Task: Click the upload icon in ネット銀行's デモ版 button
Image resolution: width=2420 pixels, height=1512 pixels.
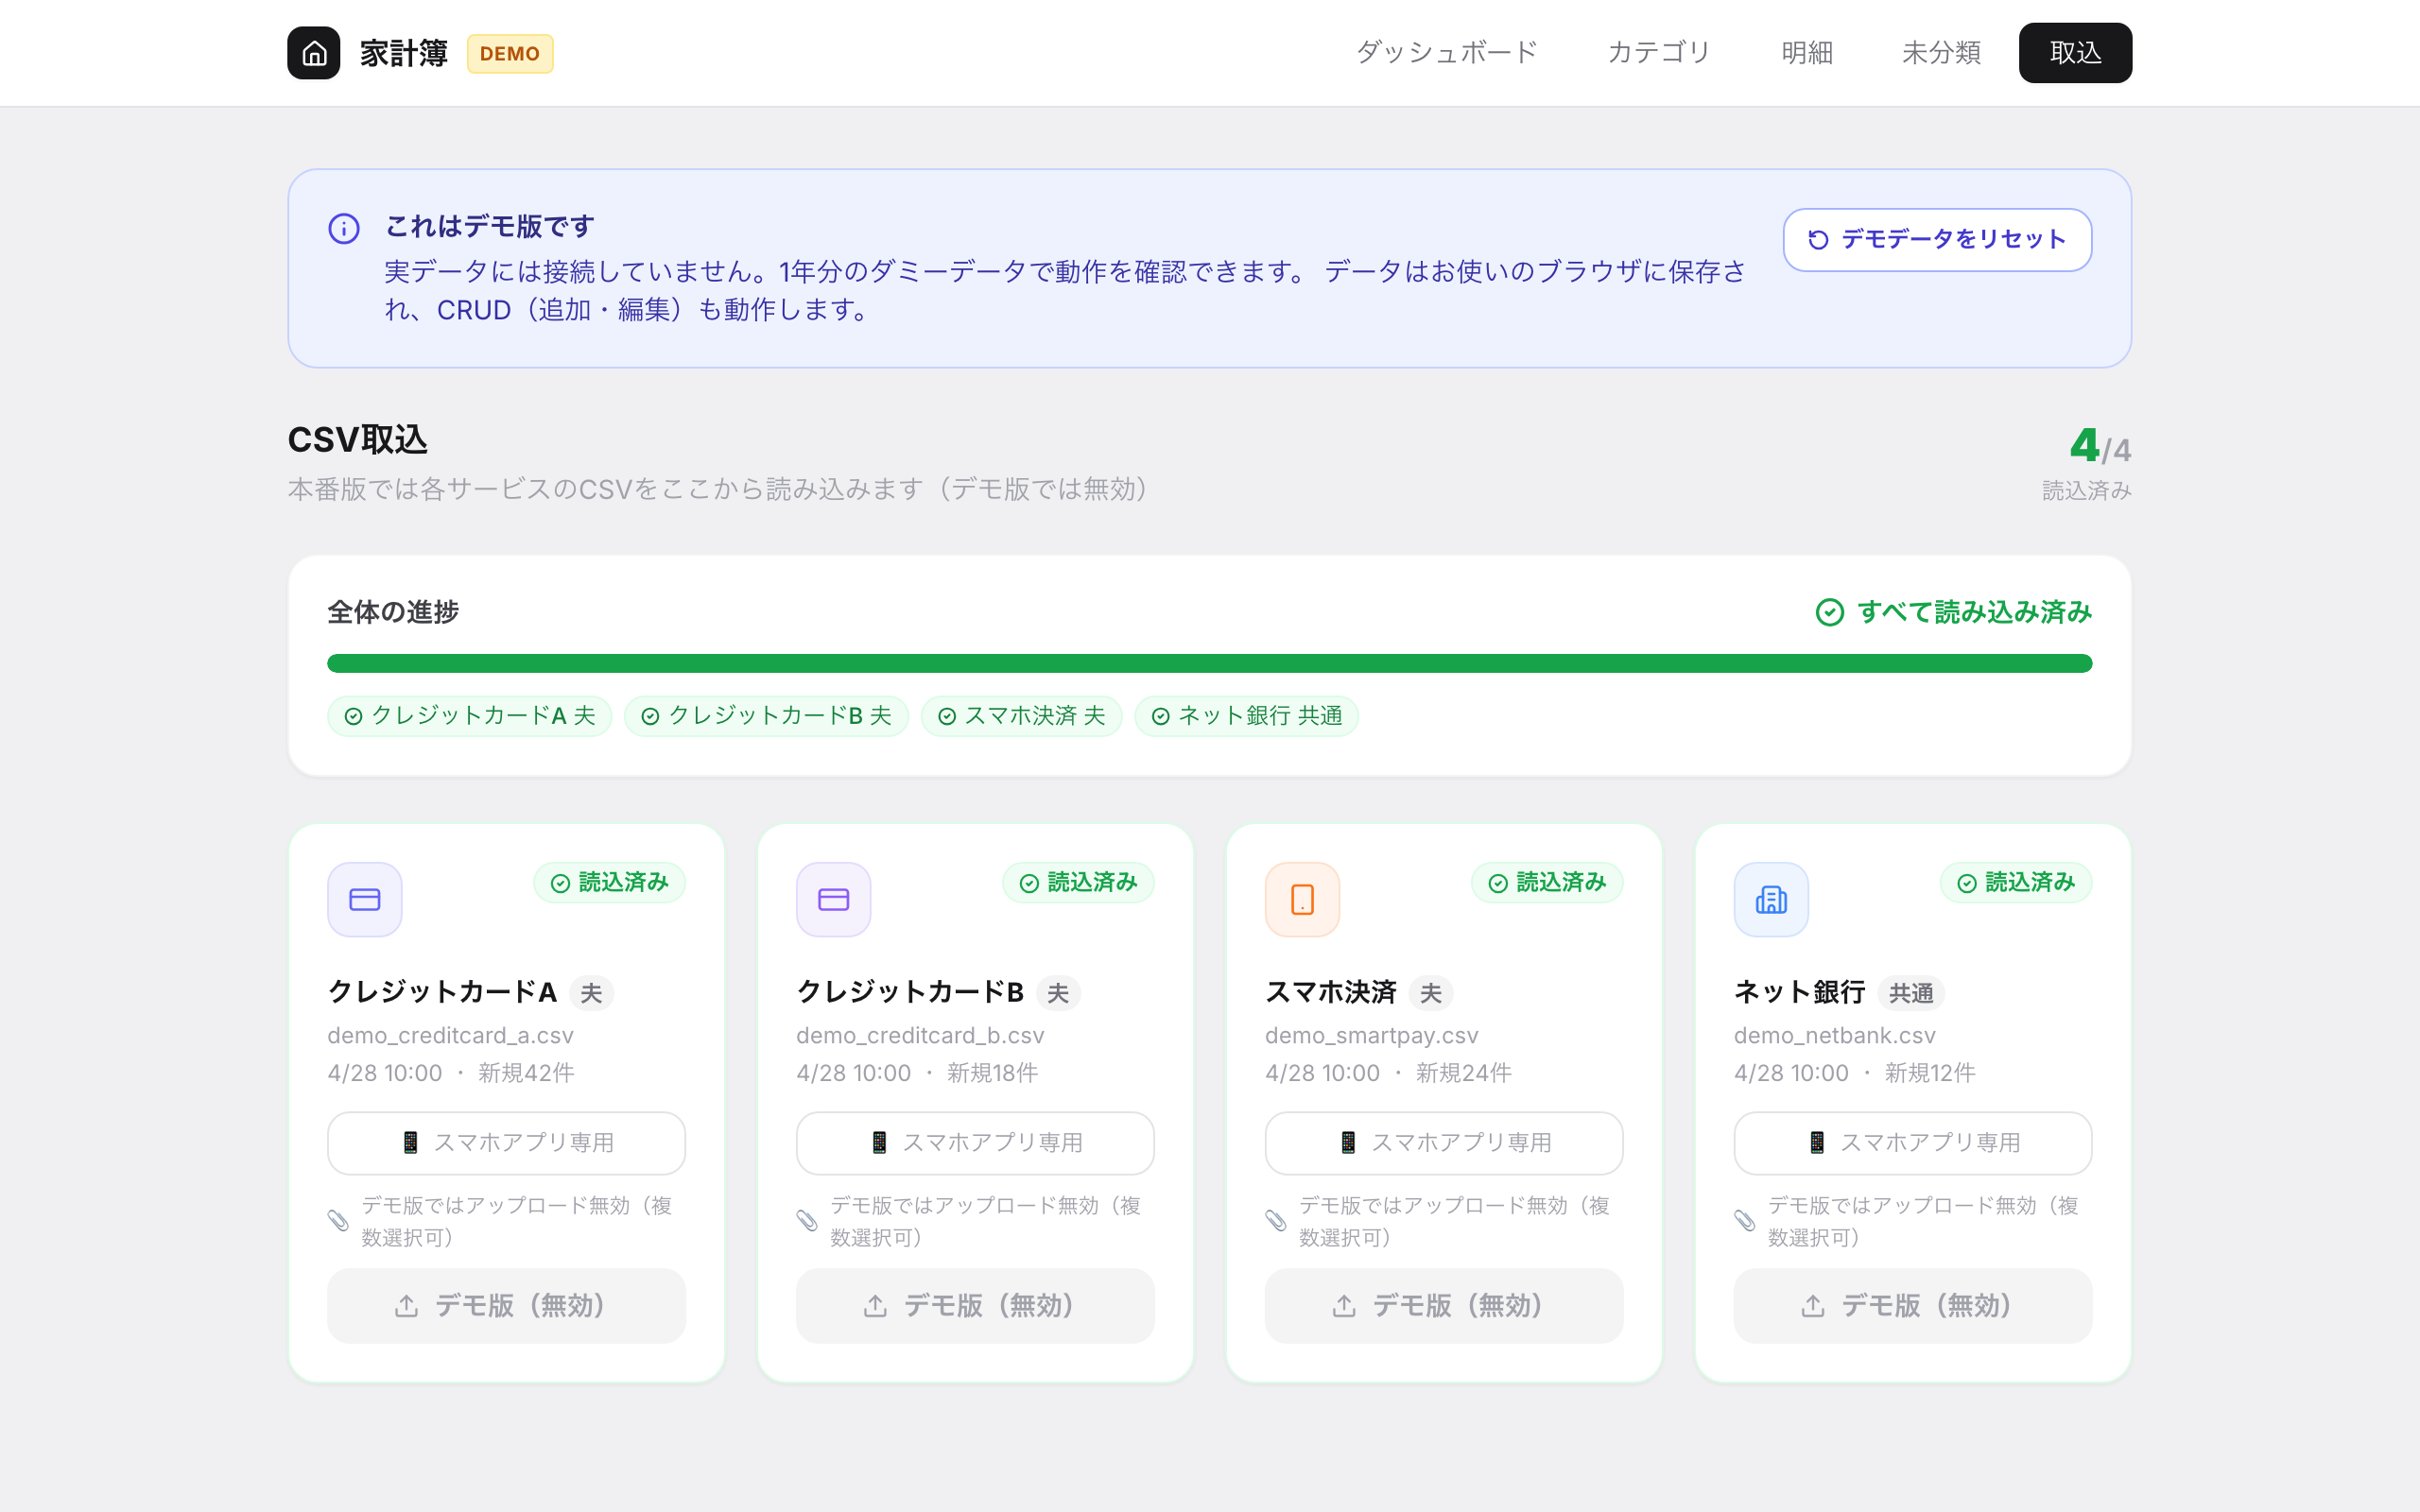Action: point(1813,1306)
